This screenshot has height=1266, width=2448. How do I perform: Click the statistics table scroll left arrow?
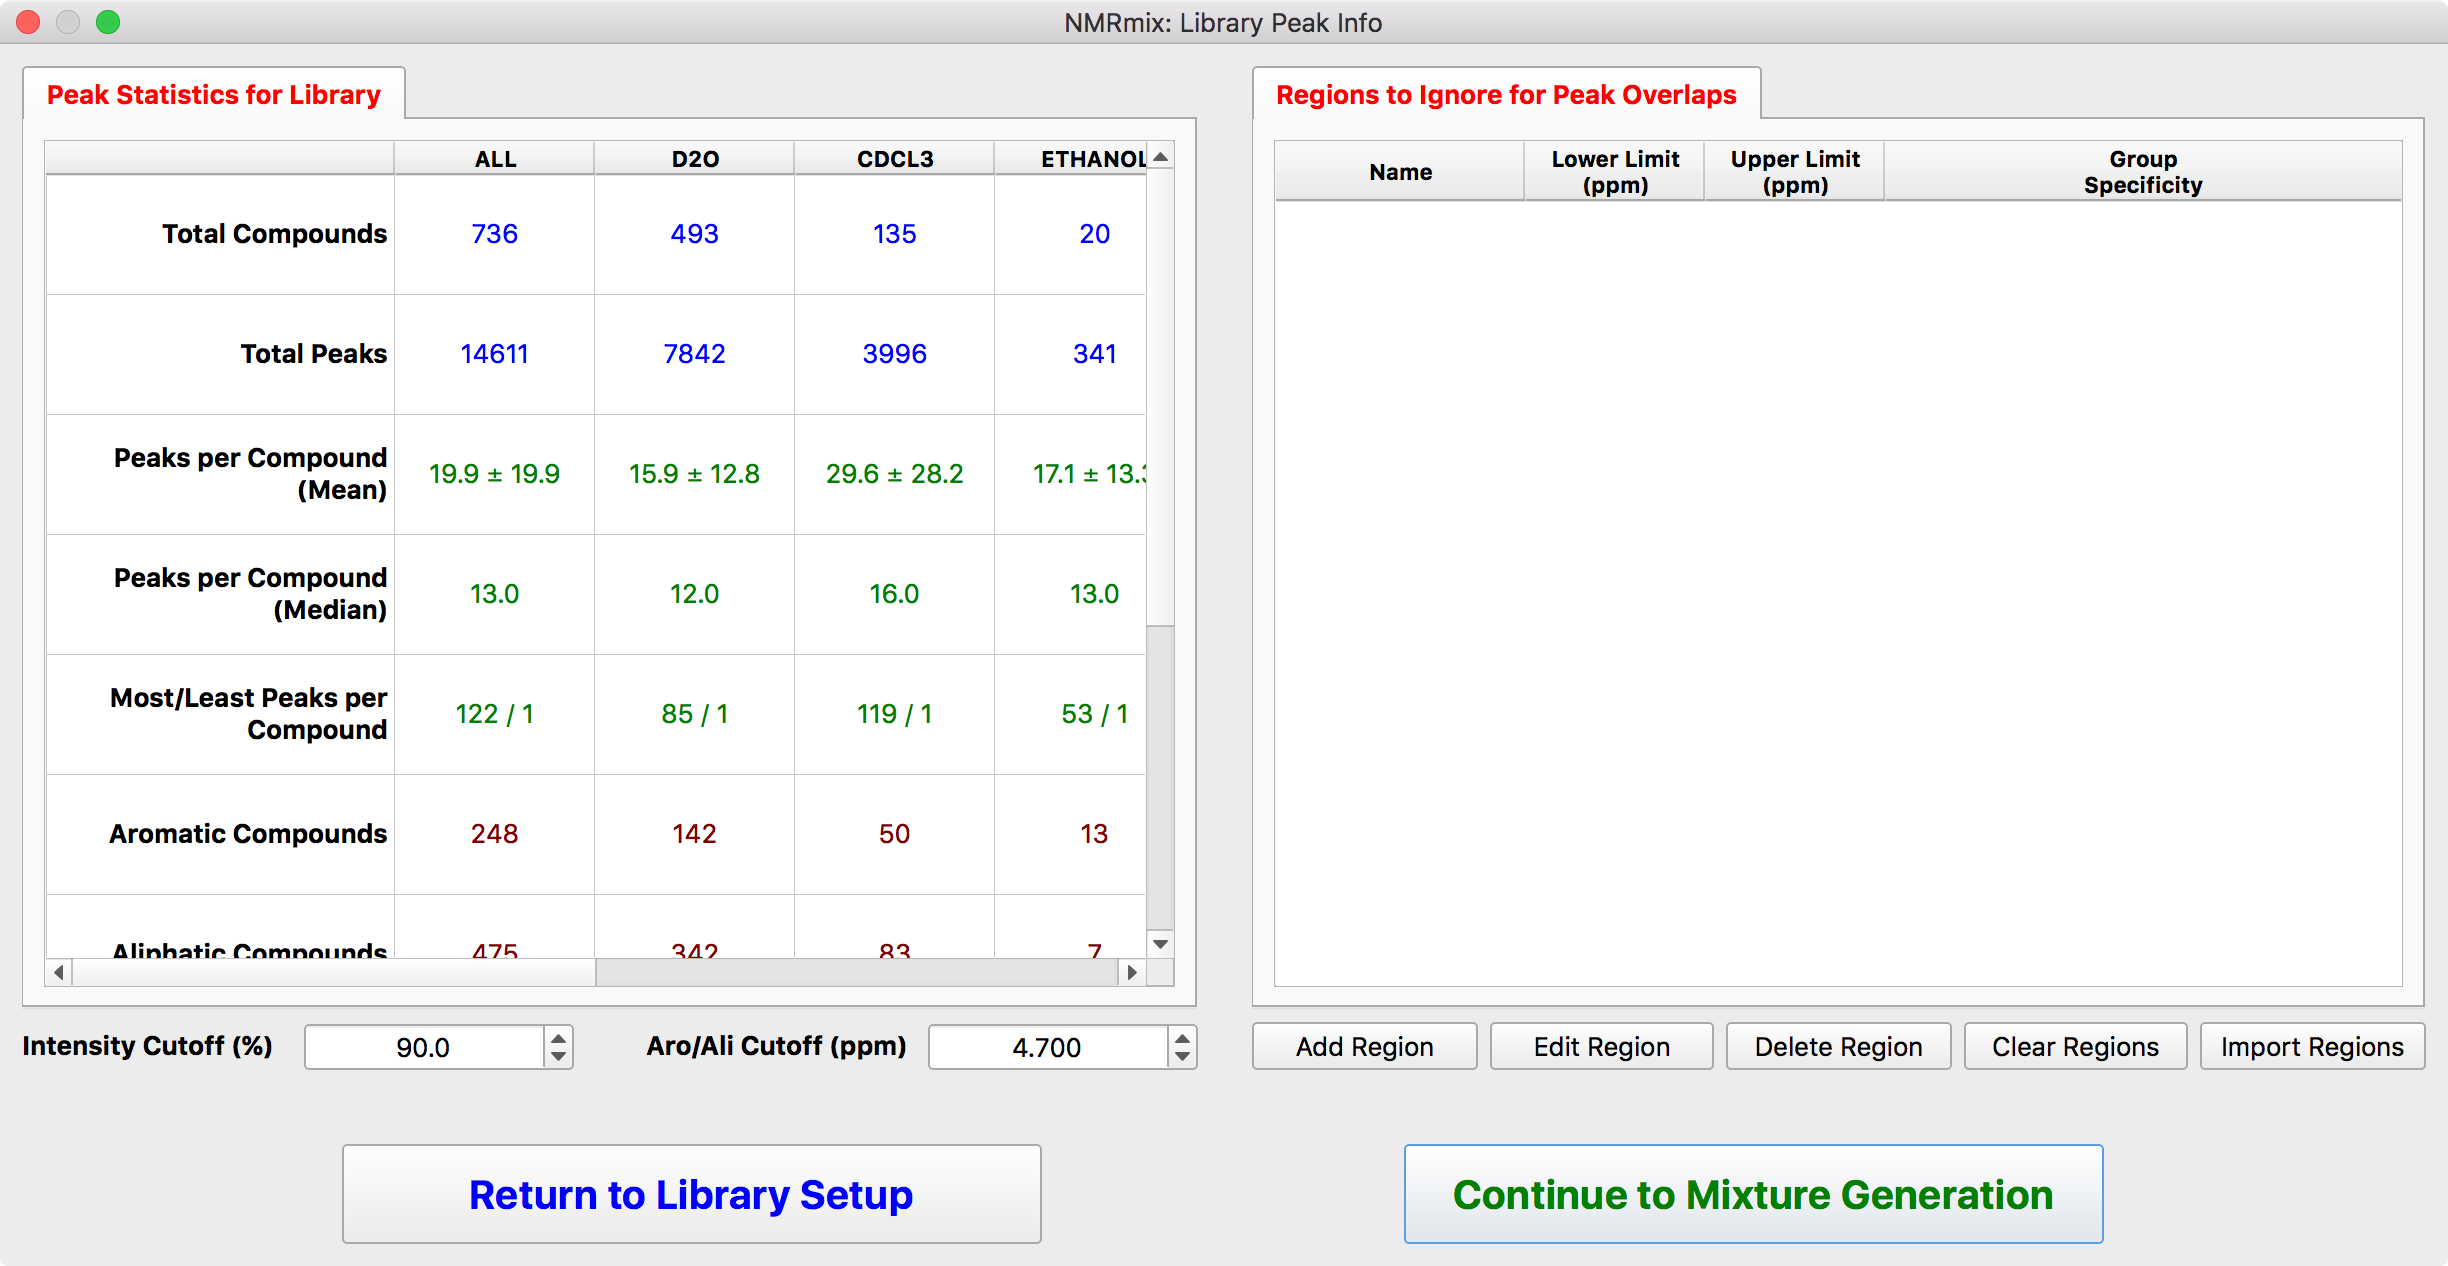pyautogui.click(x=59, y=972)
